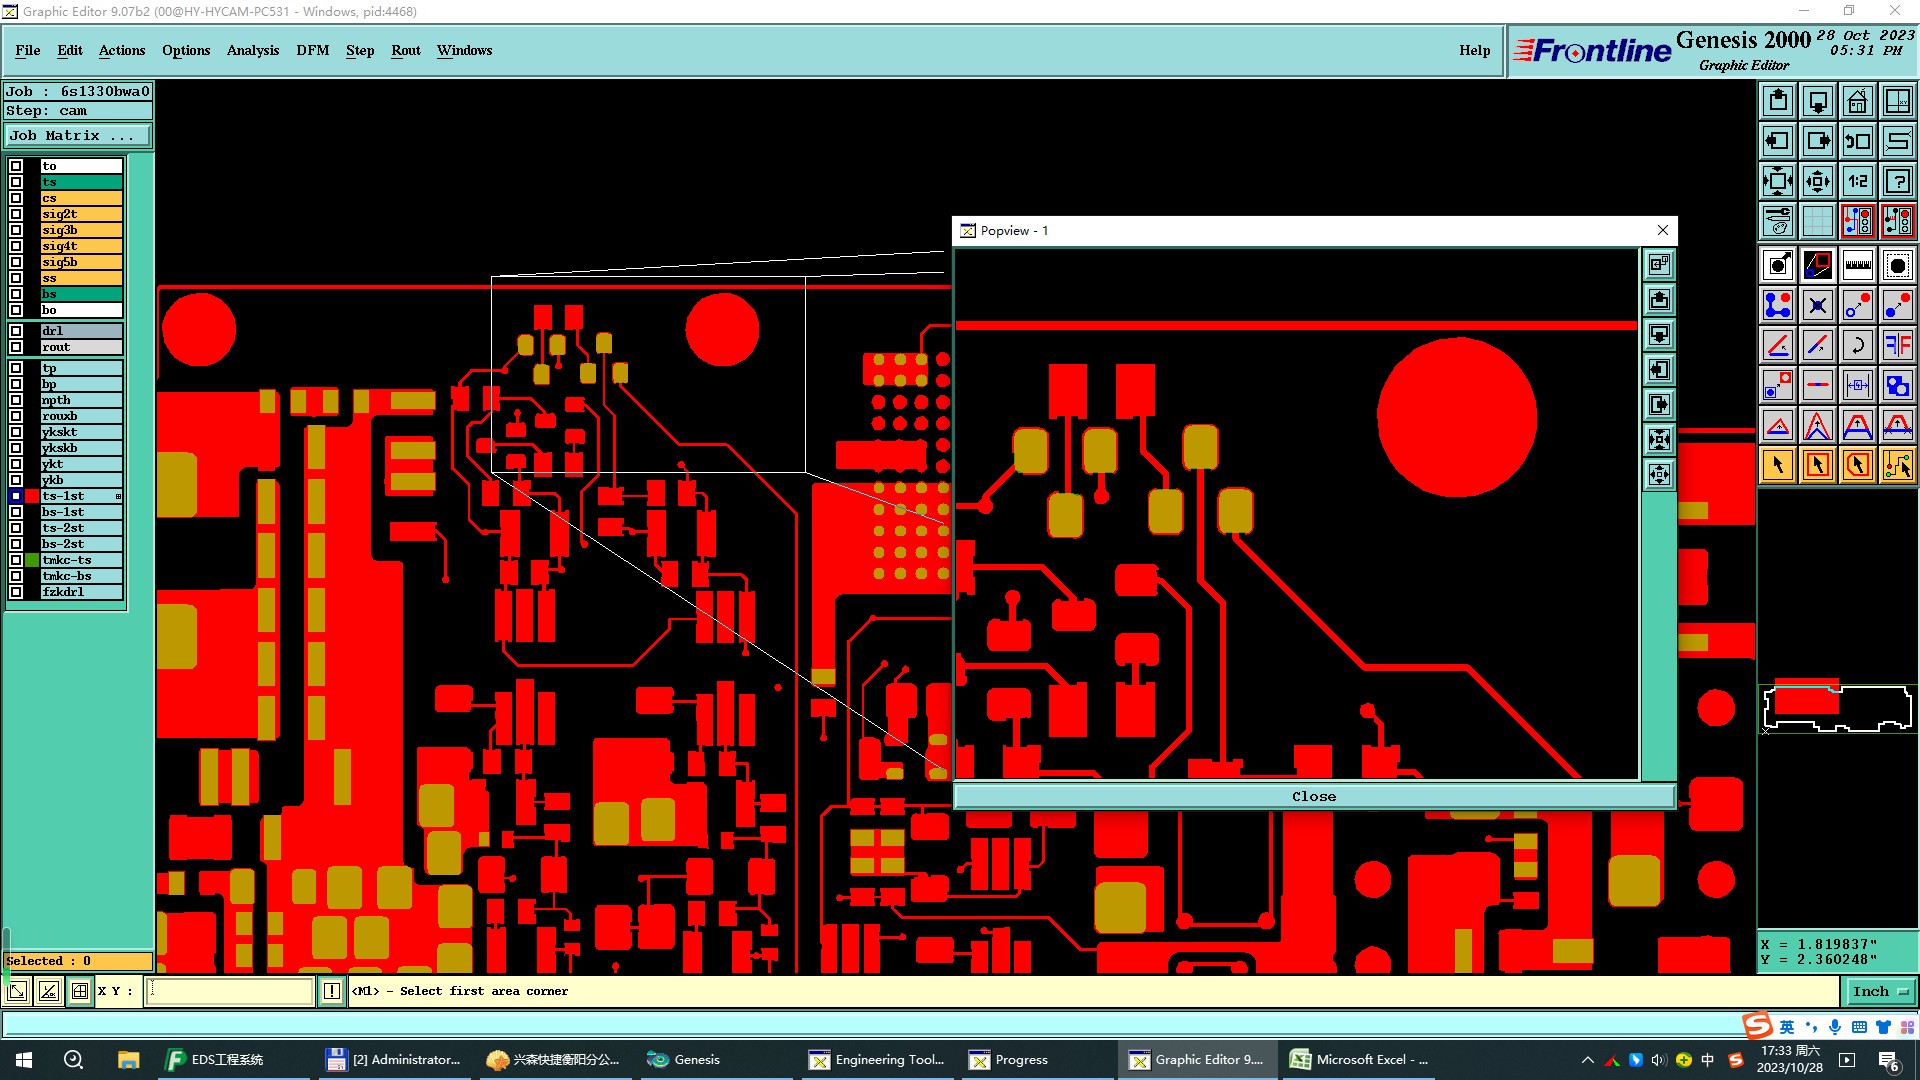Toggle the cs layer checkbox

16,198
